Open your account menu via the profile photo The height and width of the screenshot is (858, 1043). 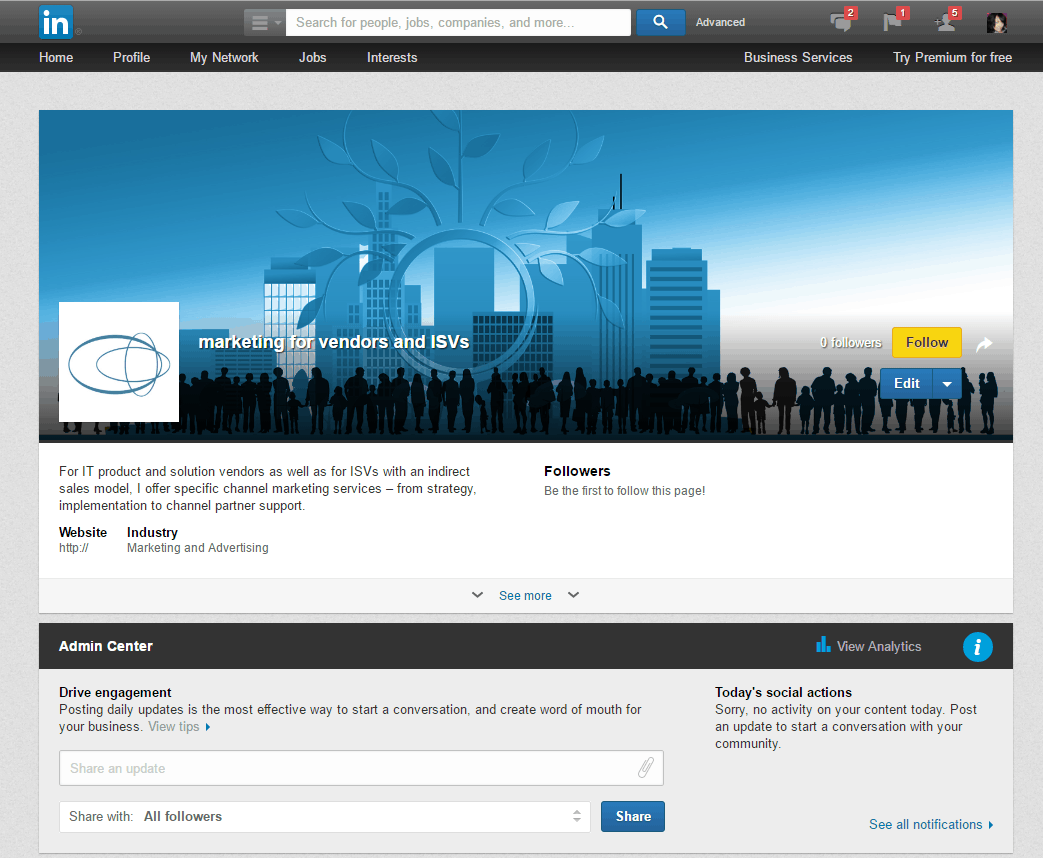tap(996, 22)
